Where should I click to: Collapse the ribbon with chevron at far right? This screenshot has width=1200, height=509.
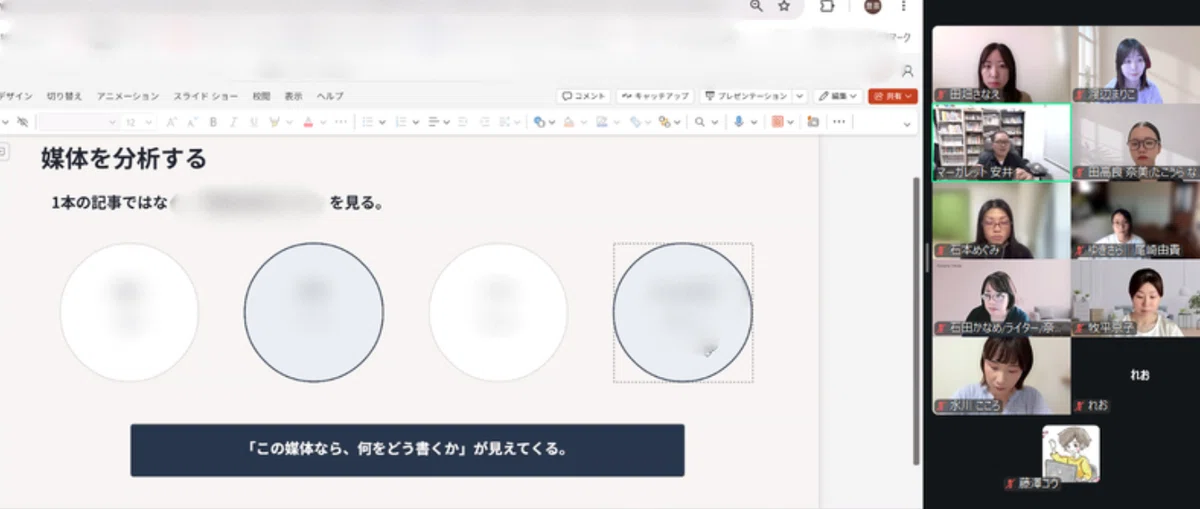[907, 124]
